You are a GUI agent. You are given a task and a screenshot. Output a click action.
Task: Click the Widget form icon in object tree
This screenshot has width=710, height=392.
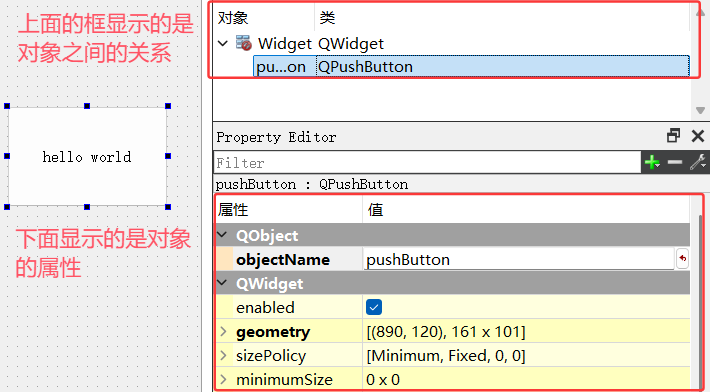244,43
